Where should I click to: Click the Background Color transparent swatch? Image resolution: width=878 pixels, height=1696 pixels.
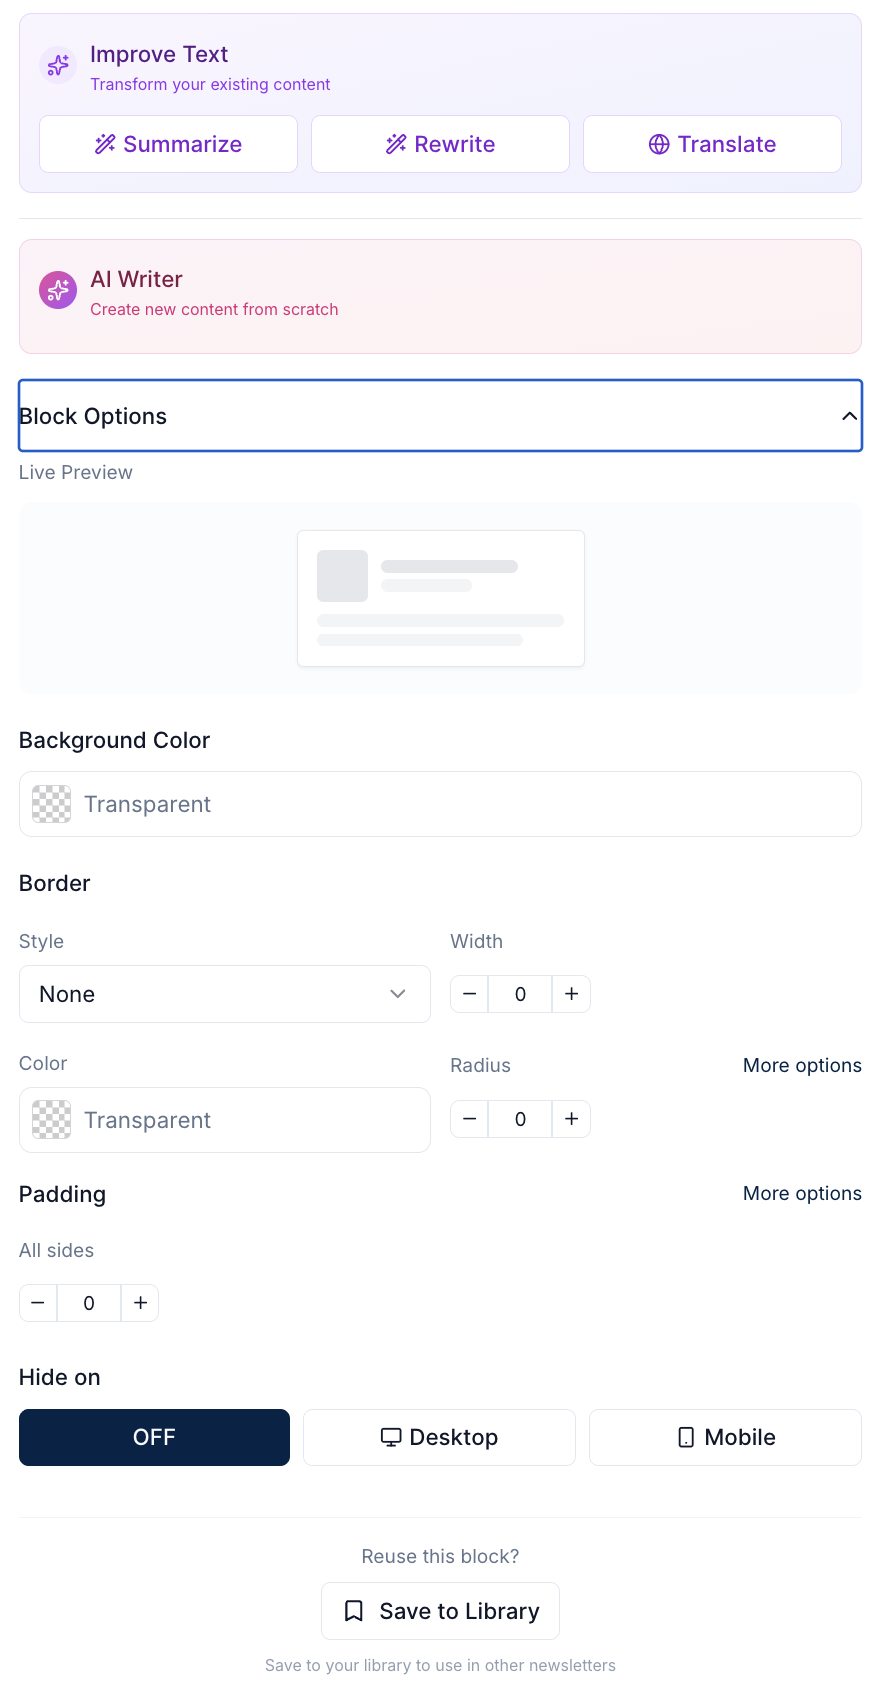coord(52,804)
